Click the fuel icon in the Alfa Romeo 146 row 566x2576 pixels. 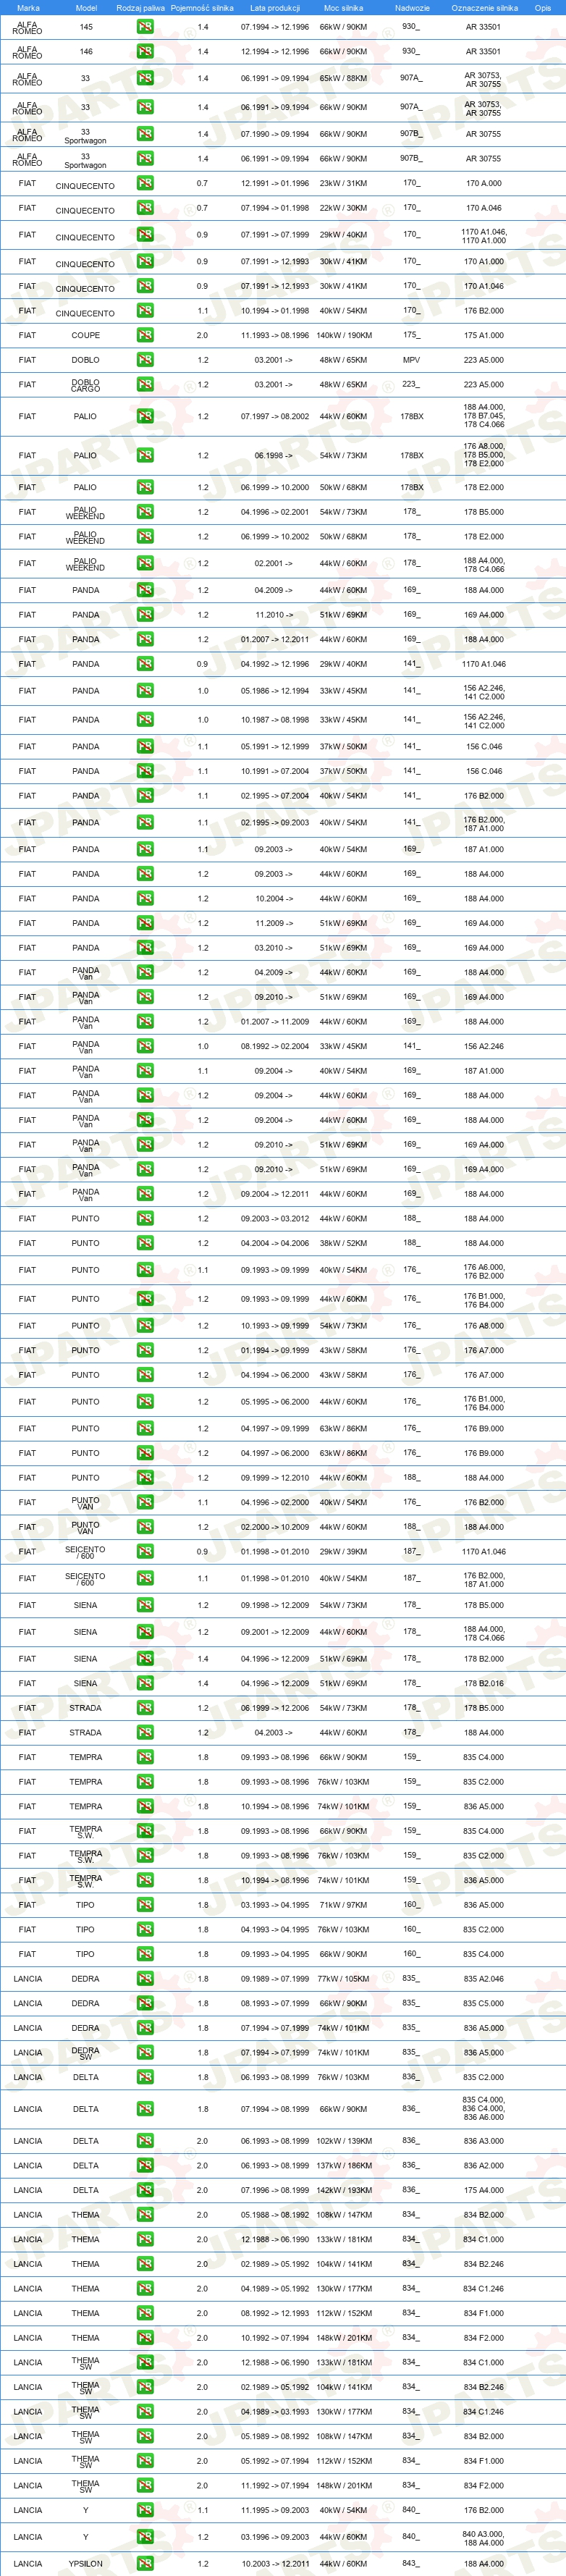coord(145,51)
